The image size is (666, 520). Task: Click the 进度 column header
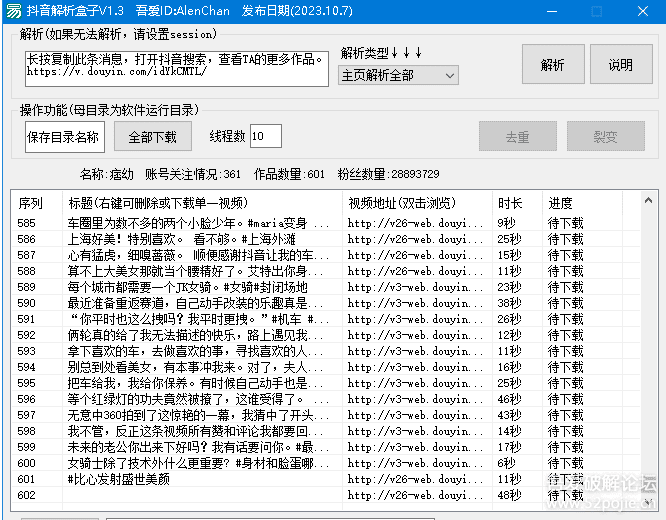[582, 203]
